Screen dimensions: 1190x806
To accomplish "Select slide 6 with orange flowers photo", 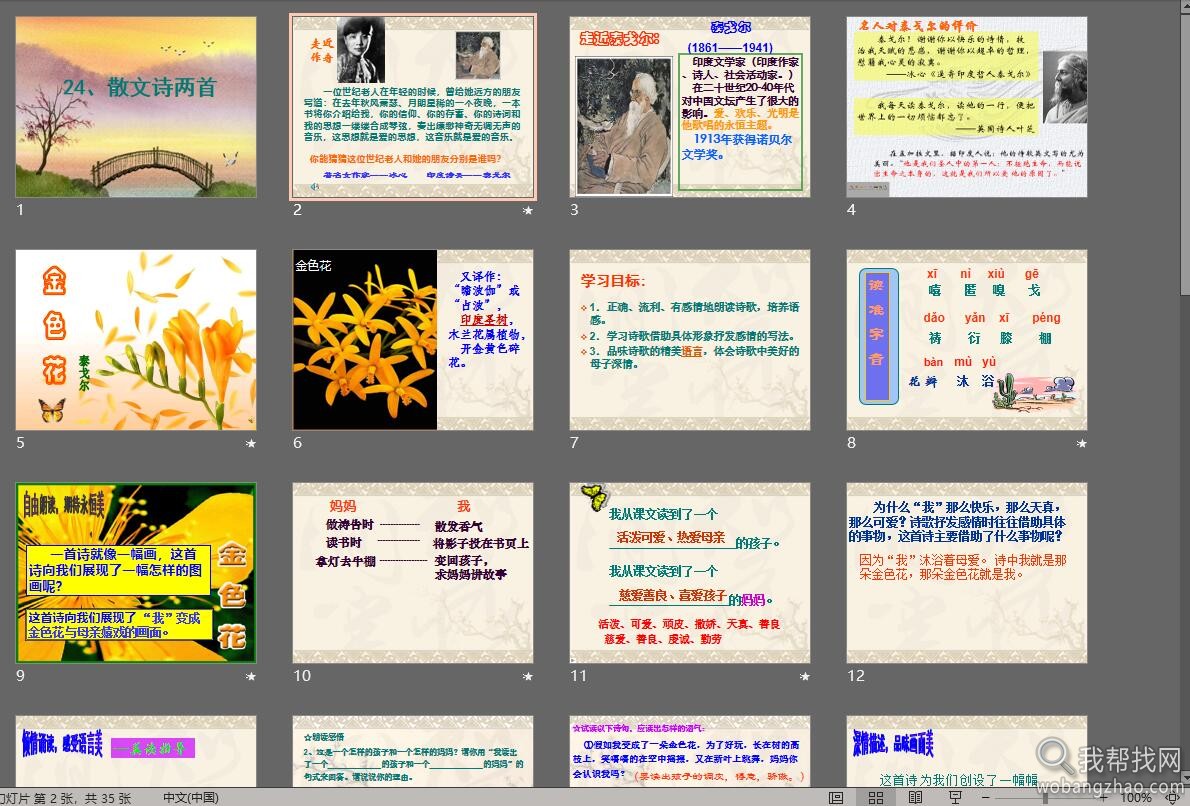I will click(413, 340).
